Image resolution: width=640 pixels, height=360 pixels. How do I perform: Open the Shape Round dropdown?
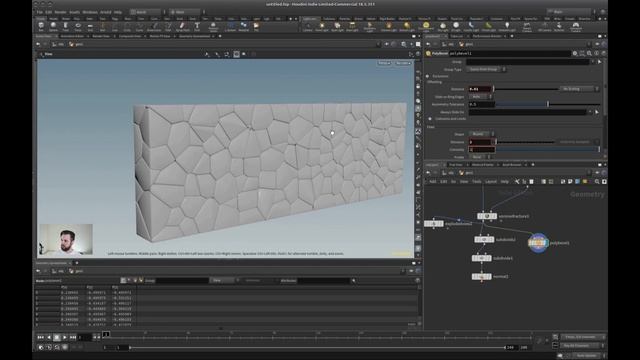point(482,134)
